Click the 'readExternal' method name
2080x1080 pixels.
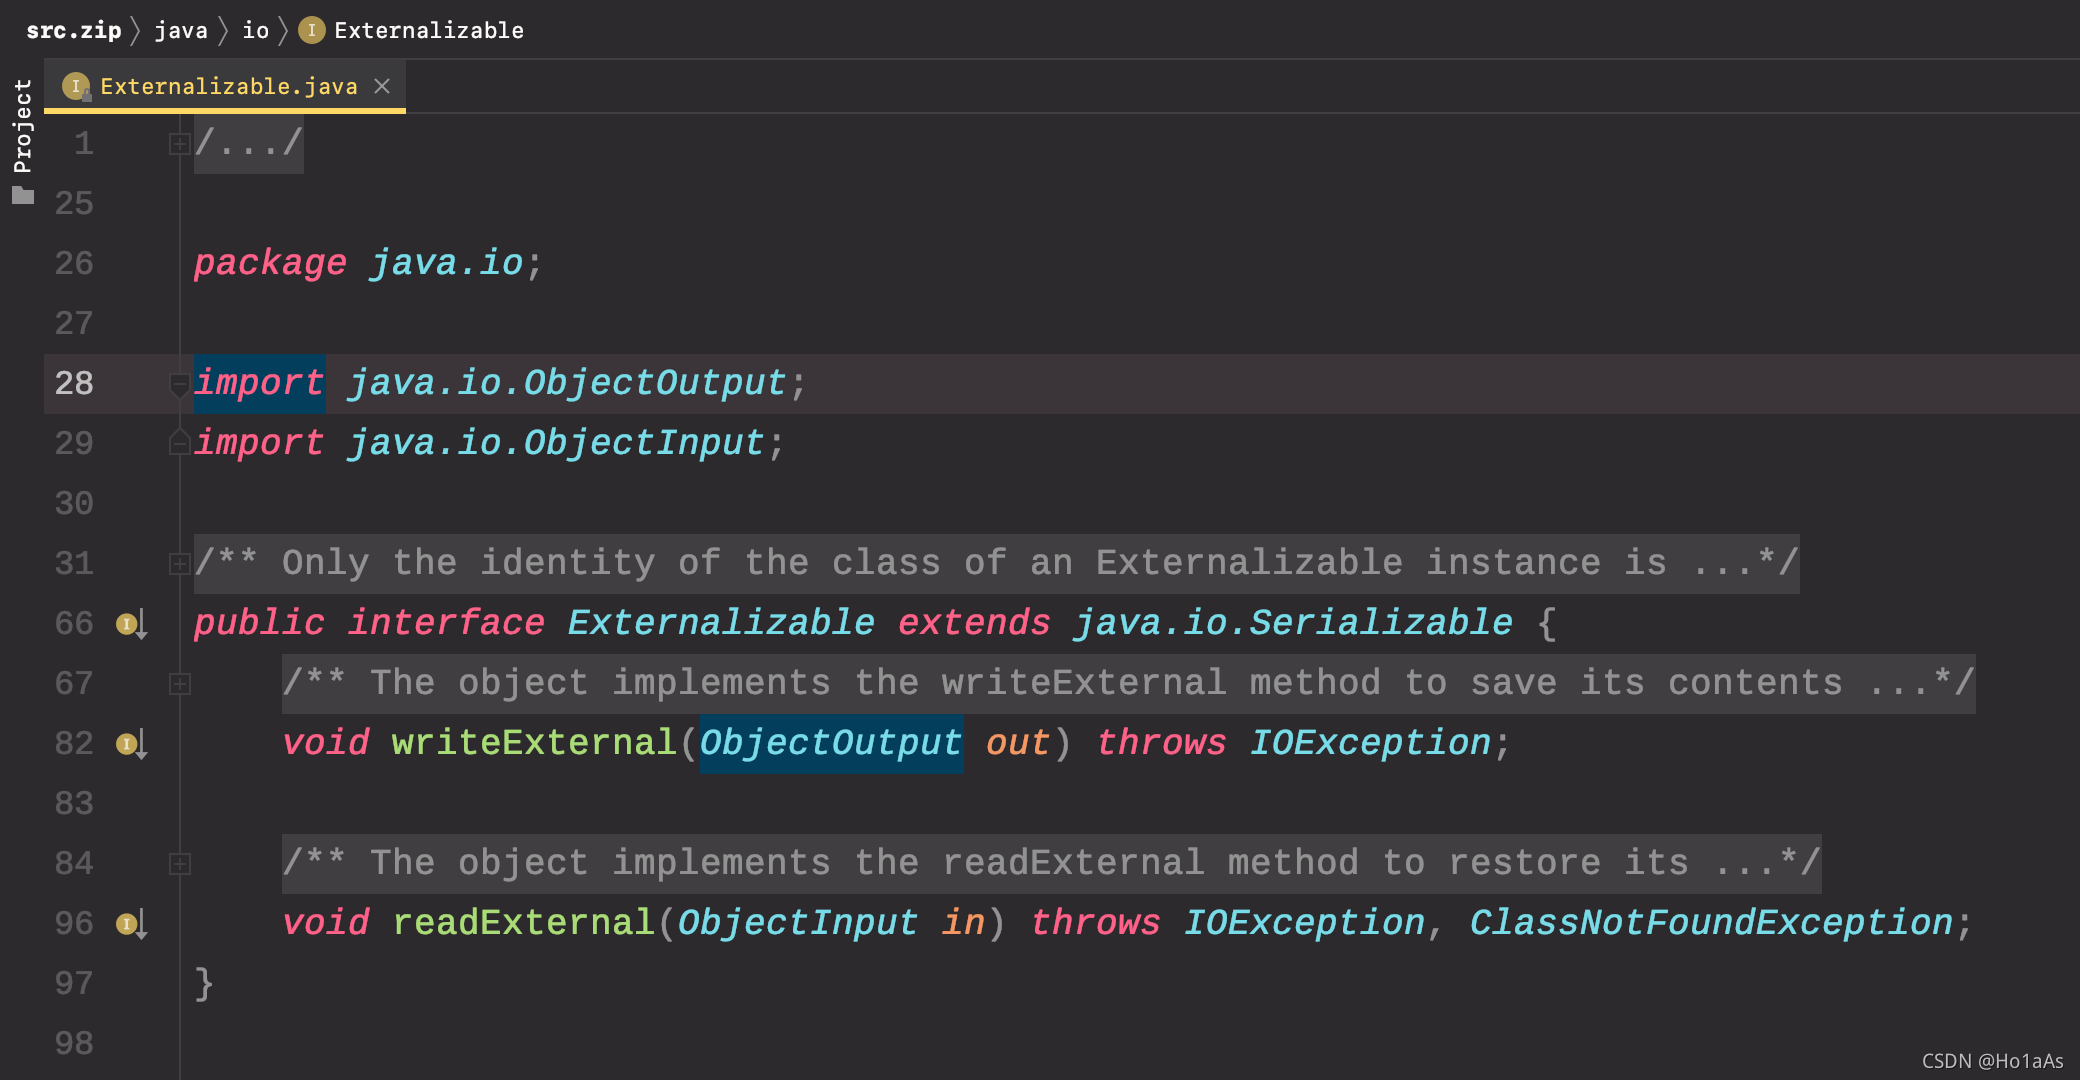pyautogui.click(x=523, y=923)
